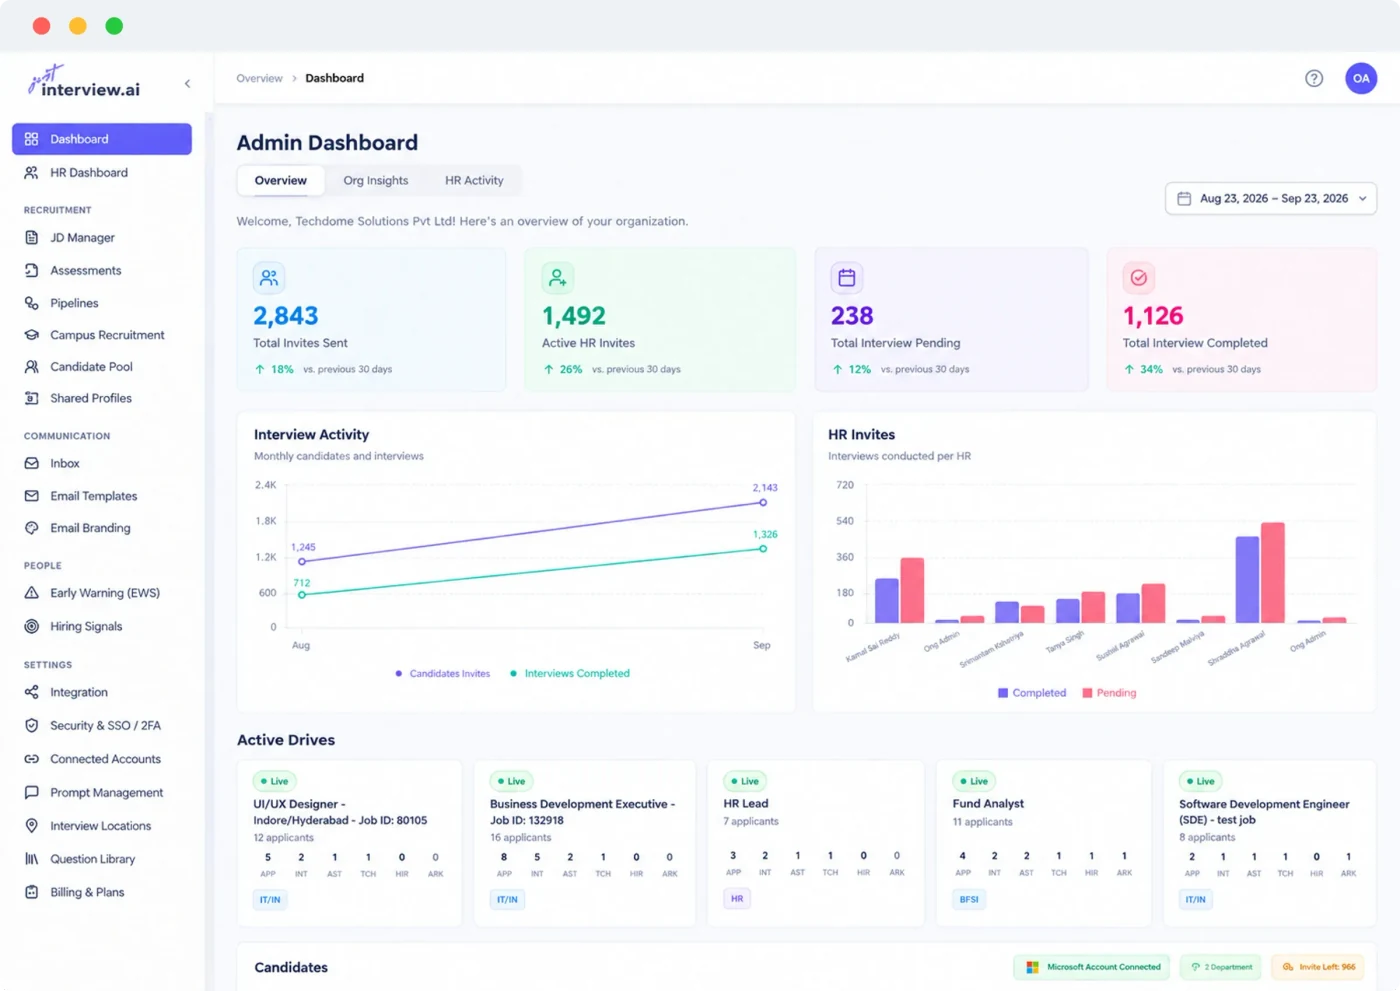
Task: Go to Billing & Plans
Action: point(87,892)
